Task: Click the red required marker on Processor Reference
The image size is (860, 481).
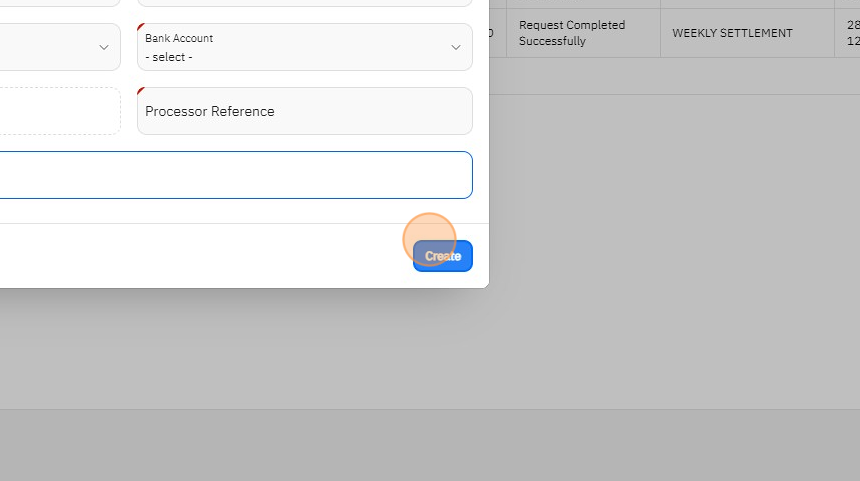Action: tap(141, 91)
